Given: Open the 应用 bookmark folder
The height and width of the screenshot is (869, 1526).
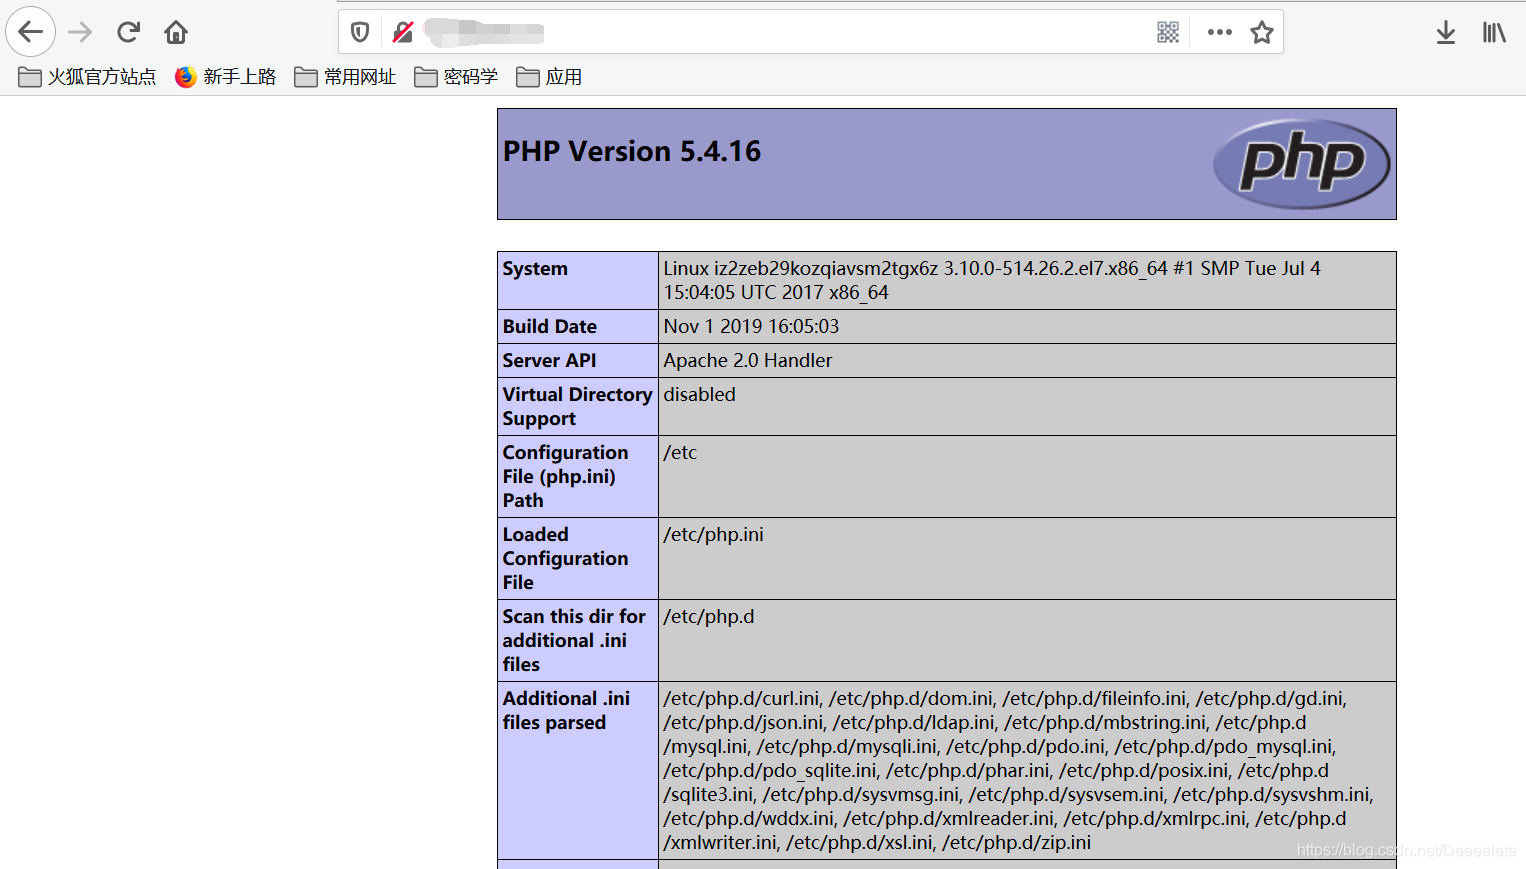Looking at the screenshot, I should (549, 77).
